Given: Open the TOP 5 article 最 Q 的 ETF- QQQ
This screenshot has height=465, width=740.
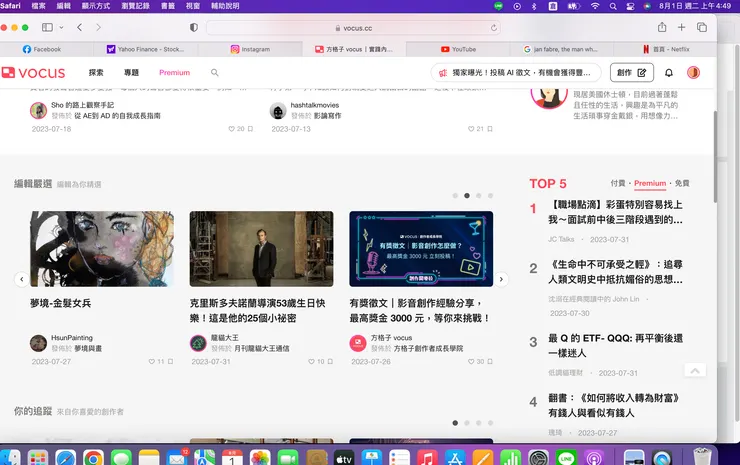Looking at the screenshot, I should tap(615, 346).
